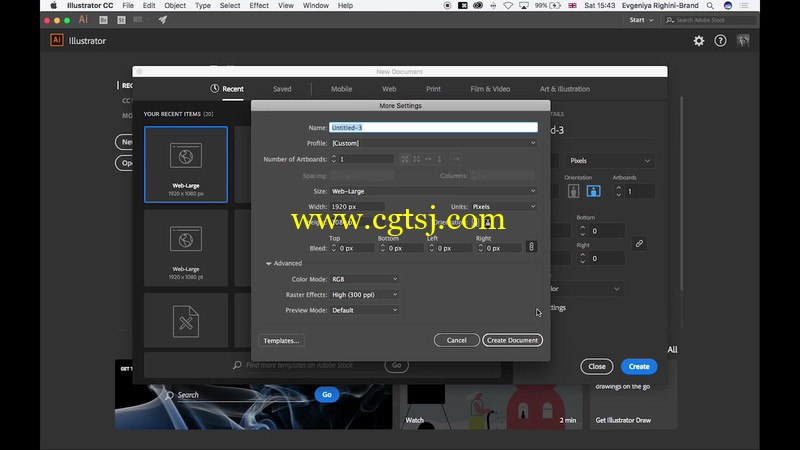Open Adobe Stock icon in toolbar
Screen dimensions: 800x450
(121, 20)
